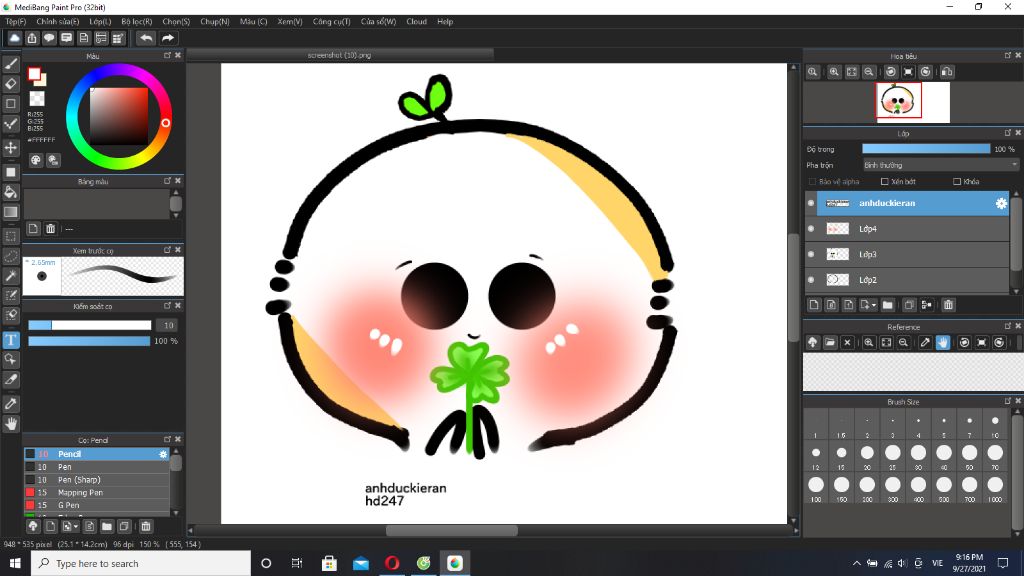Toggle the Xén bớt checkbox

pyautogui.click(x=884, y=182)
